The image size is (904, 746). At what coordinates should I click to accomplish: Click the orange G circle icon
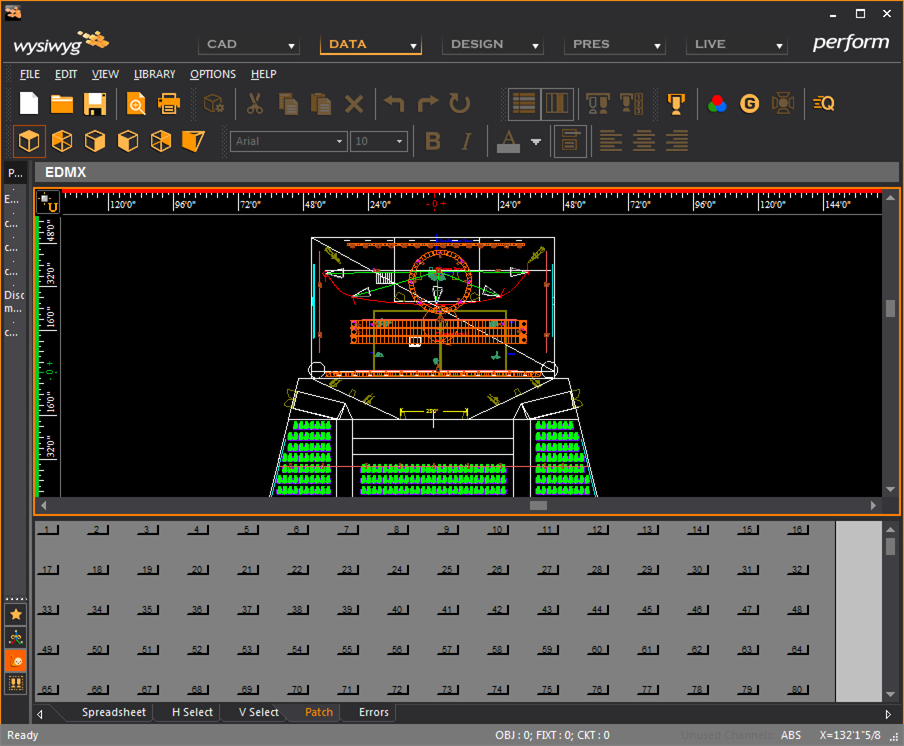point(749,103)
